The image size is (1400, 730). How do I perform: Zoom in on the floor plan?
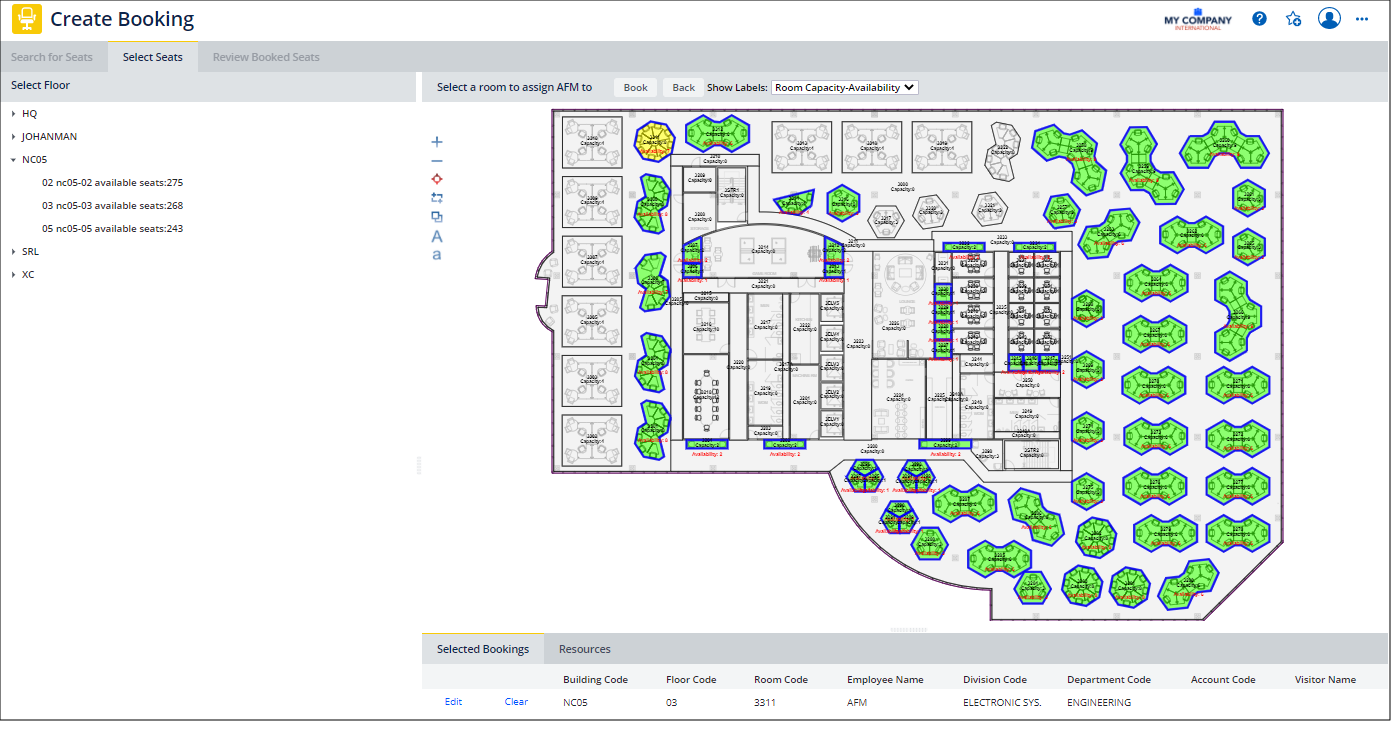(436, 141)
